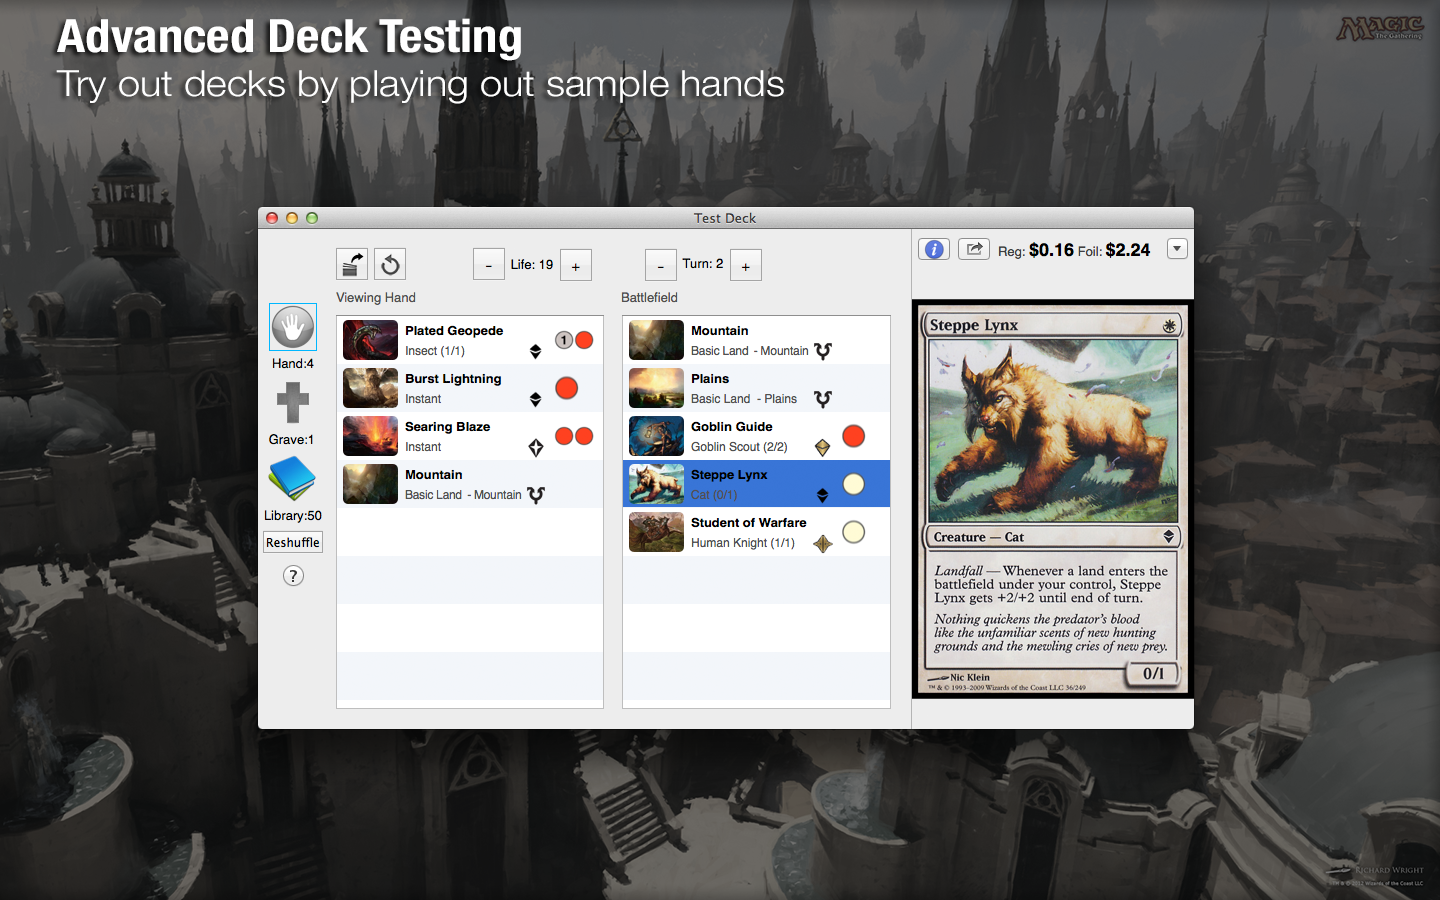Click the Mountain art thumbnail in the hand list
The width and height of the screenshot is (1440, 900).
[370, 484]
